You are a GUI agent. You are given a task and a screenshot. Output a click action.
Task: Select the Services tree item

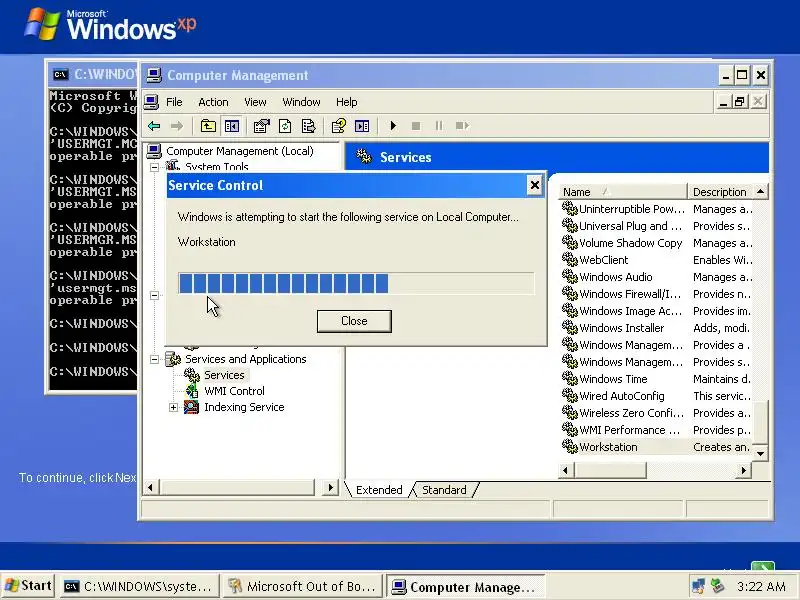224,375
